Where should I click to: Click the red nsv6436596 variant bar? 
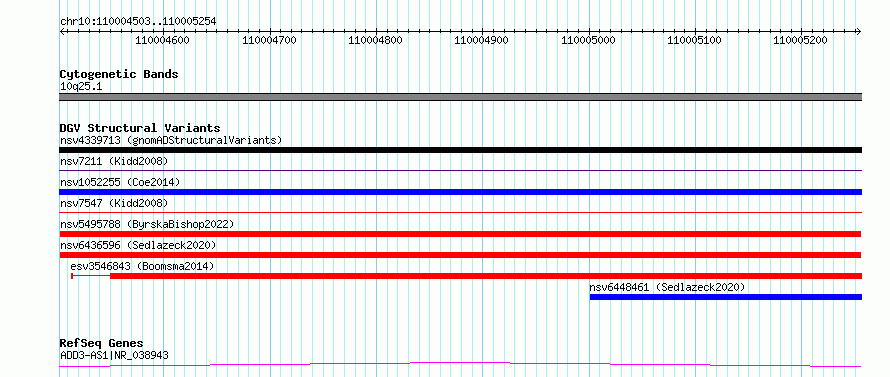coord(460,255)
